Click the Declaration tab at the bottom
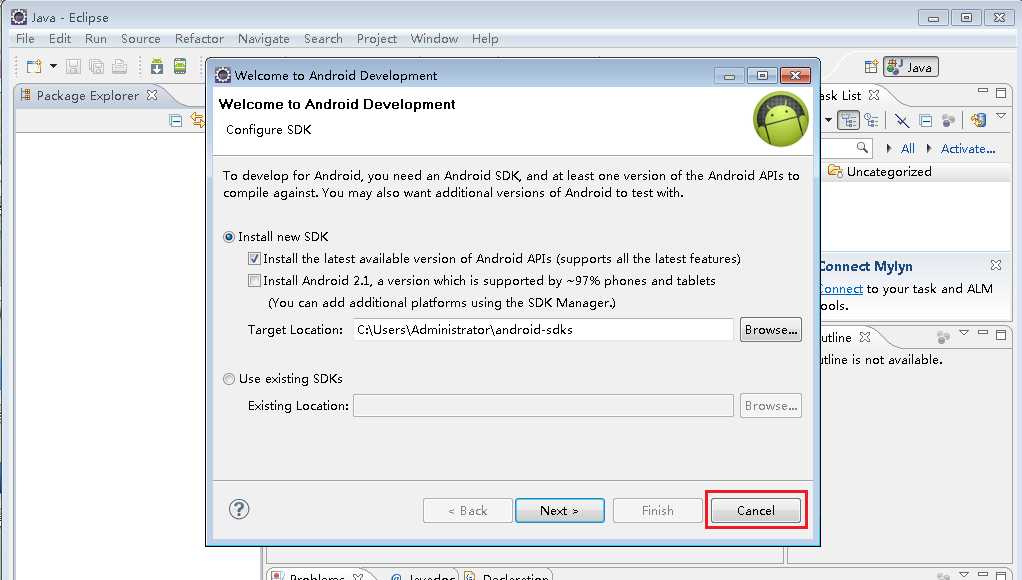 point(508,575)
